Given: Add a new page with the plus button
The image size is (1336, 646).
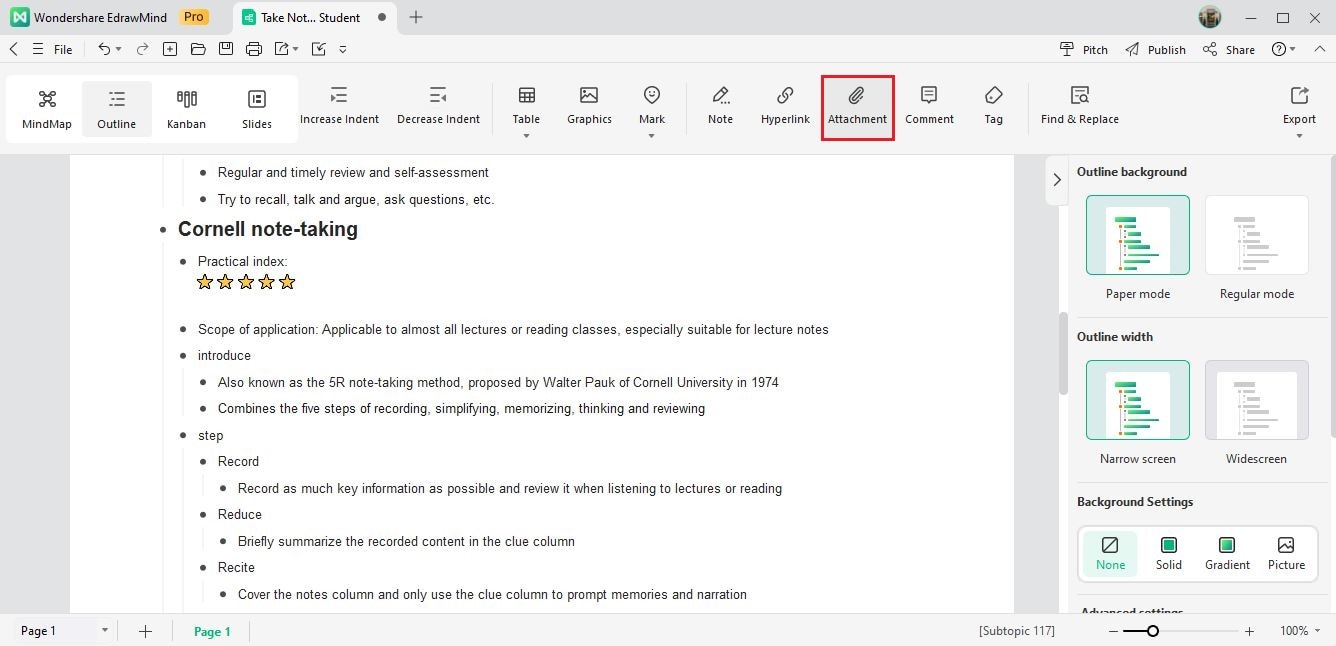Looking at the screenshot, I should [145, 631].
